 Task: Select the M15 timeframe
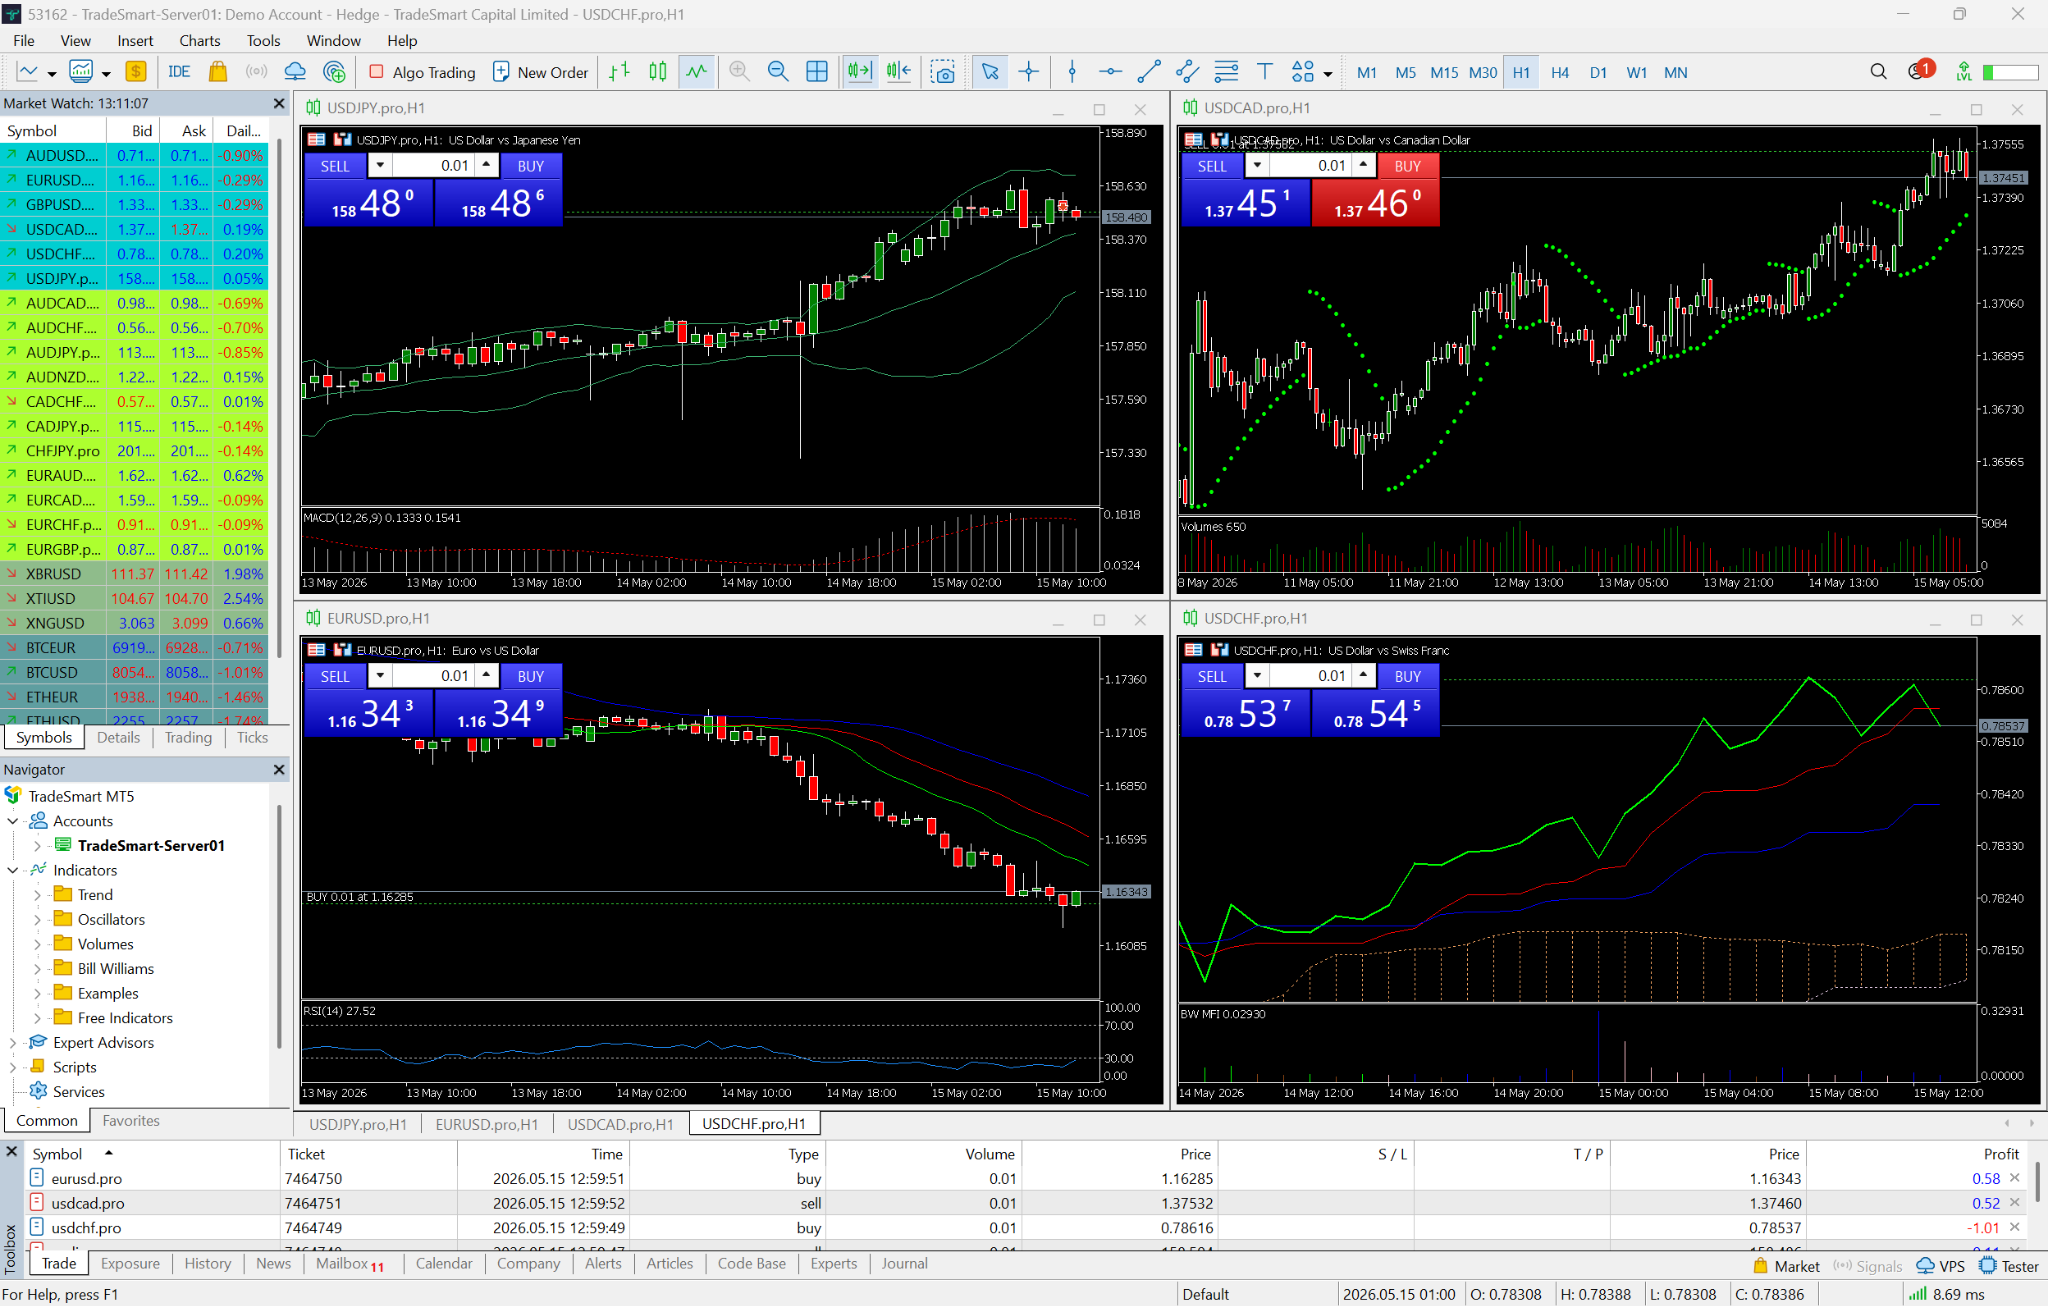point(1444,72)
